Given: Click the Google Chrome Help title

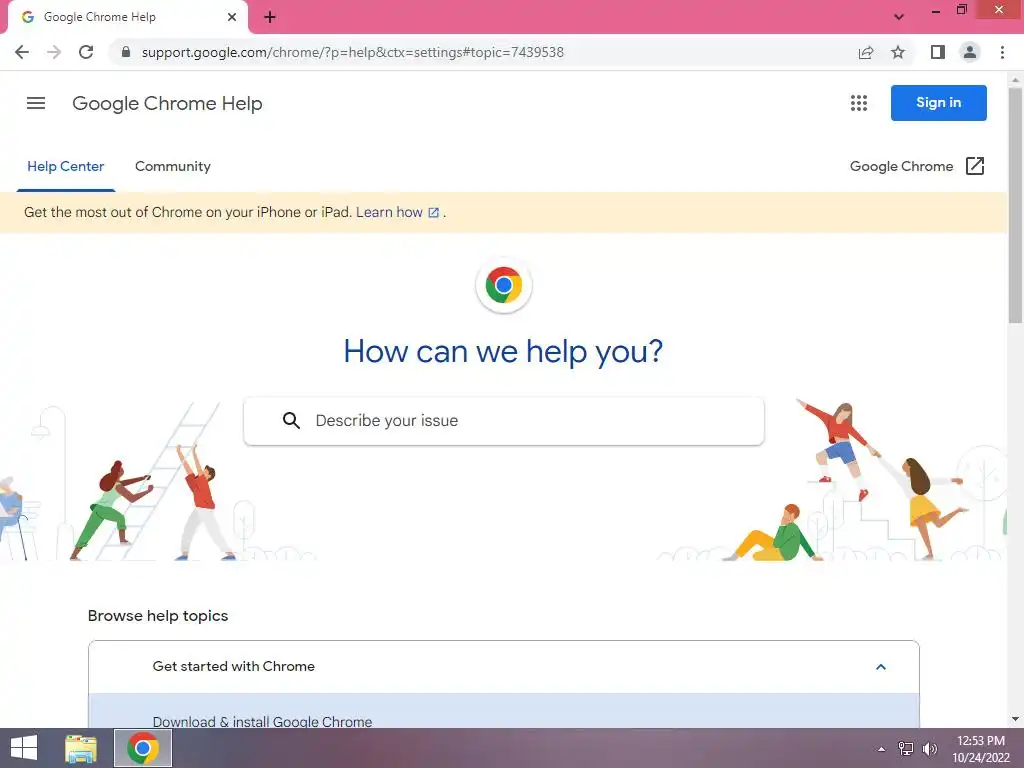Looking at the screenshot, I should [x=167, y=103].
